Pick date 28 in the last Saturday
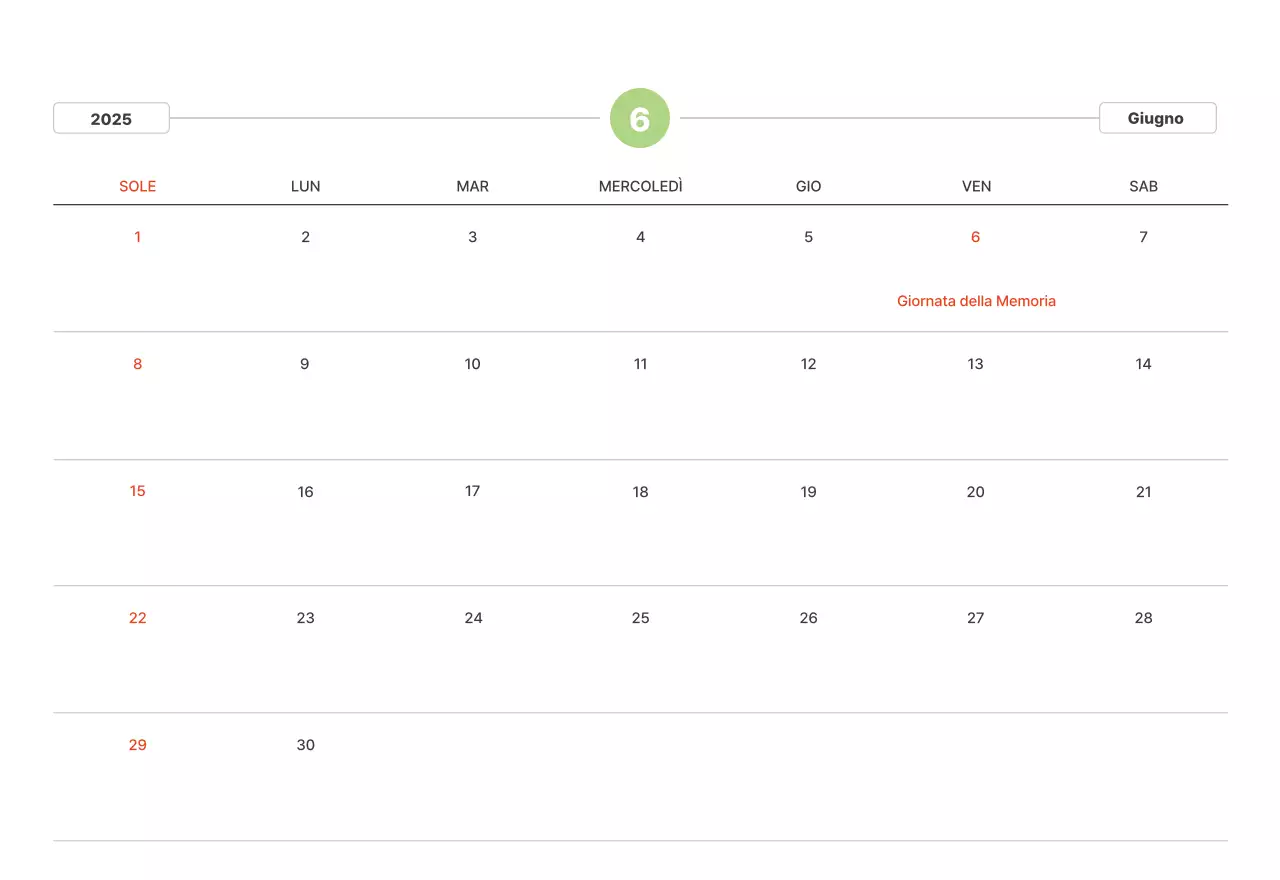Screen dimensions: 1280x880 click(1143, 618)
